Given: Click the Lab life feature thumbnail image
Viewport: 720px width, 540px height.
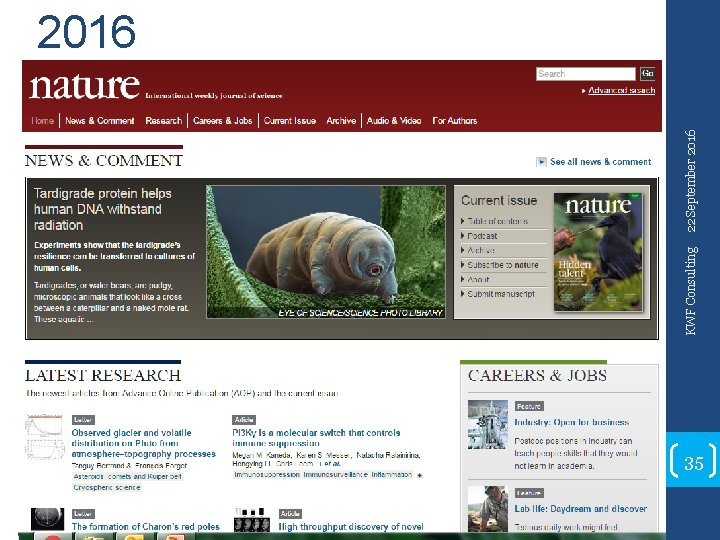Looking at the screenshot, I should tap(488, 509).
